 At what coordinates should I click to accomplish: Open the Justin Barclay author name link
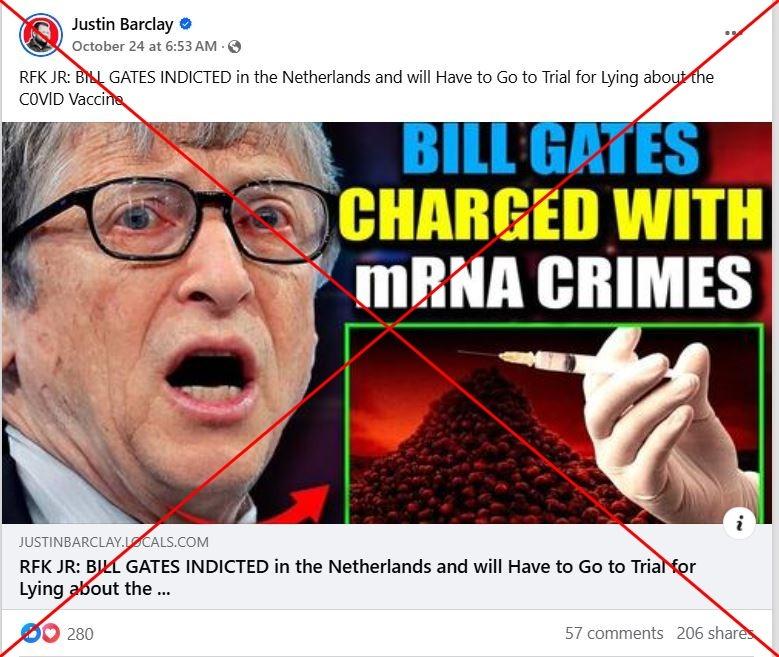coord(122,24)
